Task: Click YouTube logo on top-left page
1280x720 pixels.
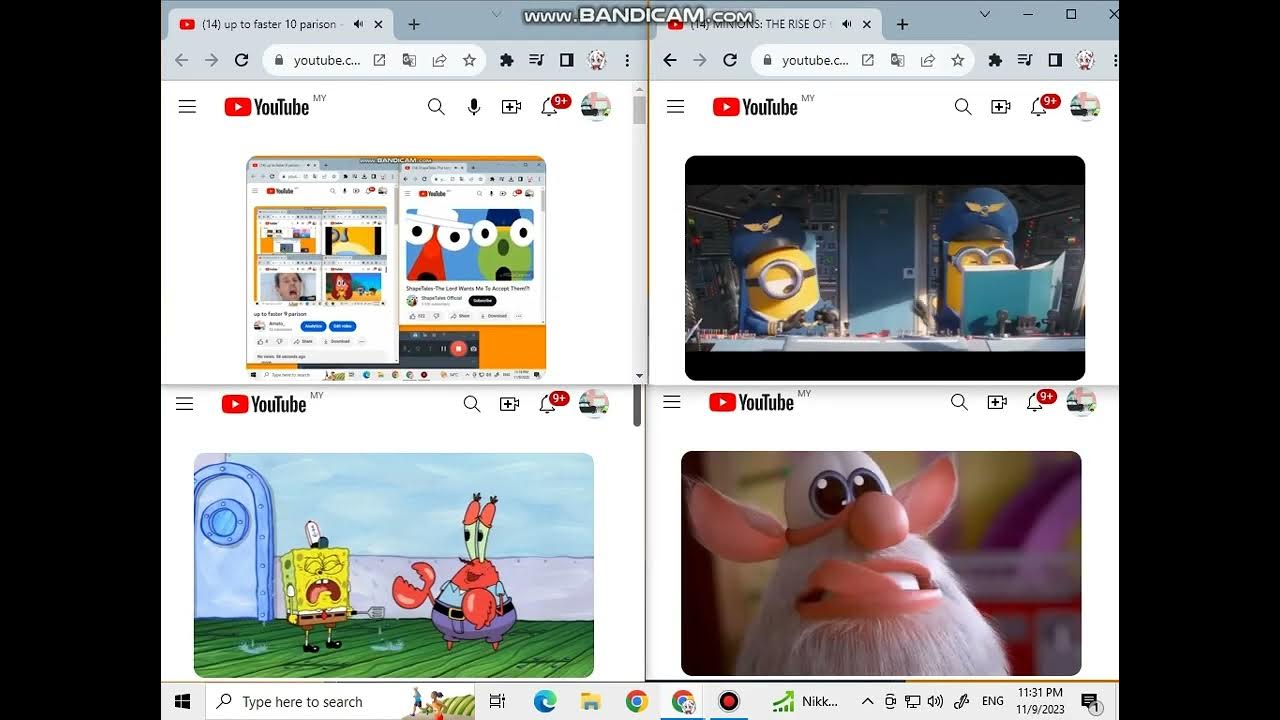Action: (267, 107)
